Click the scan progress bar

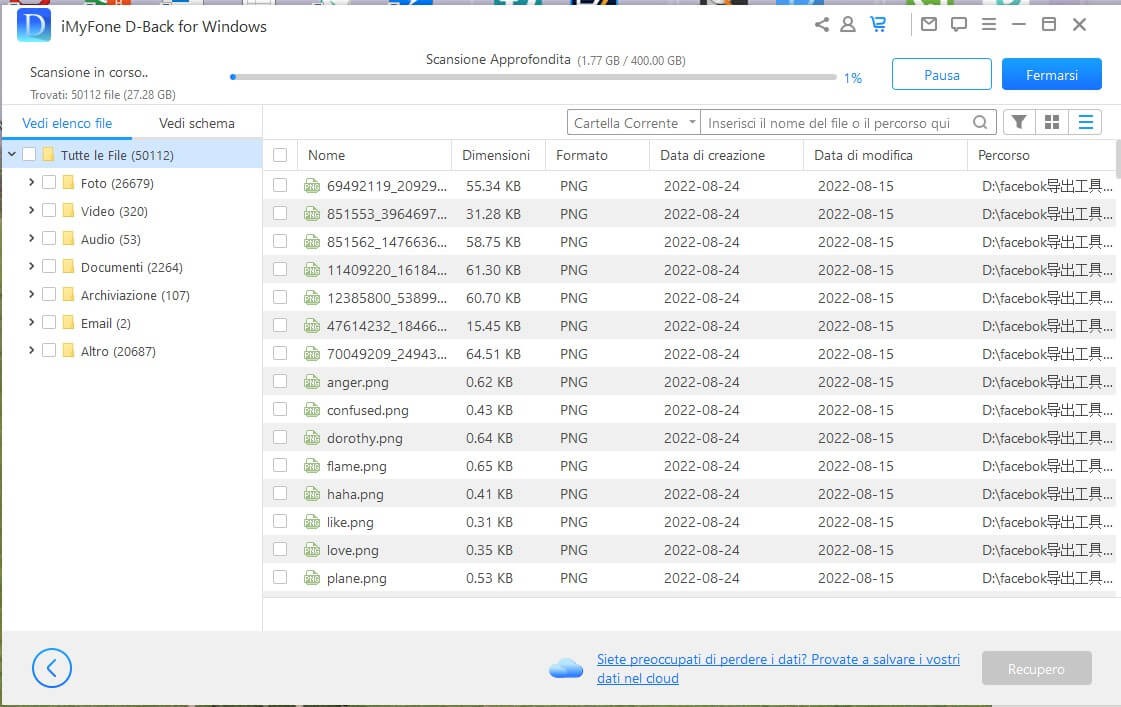533,76
